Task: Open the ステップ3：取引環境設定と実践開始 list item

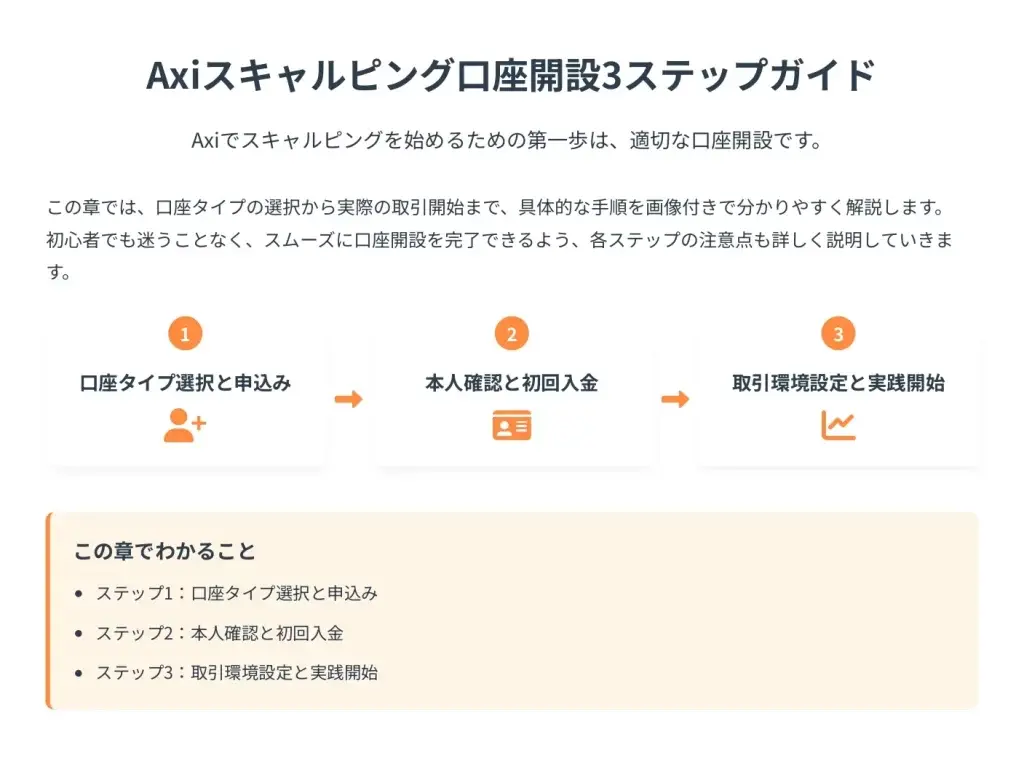Action: pyautogui.click(x=236, y=672)
